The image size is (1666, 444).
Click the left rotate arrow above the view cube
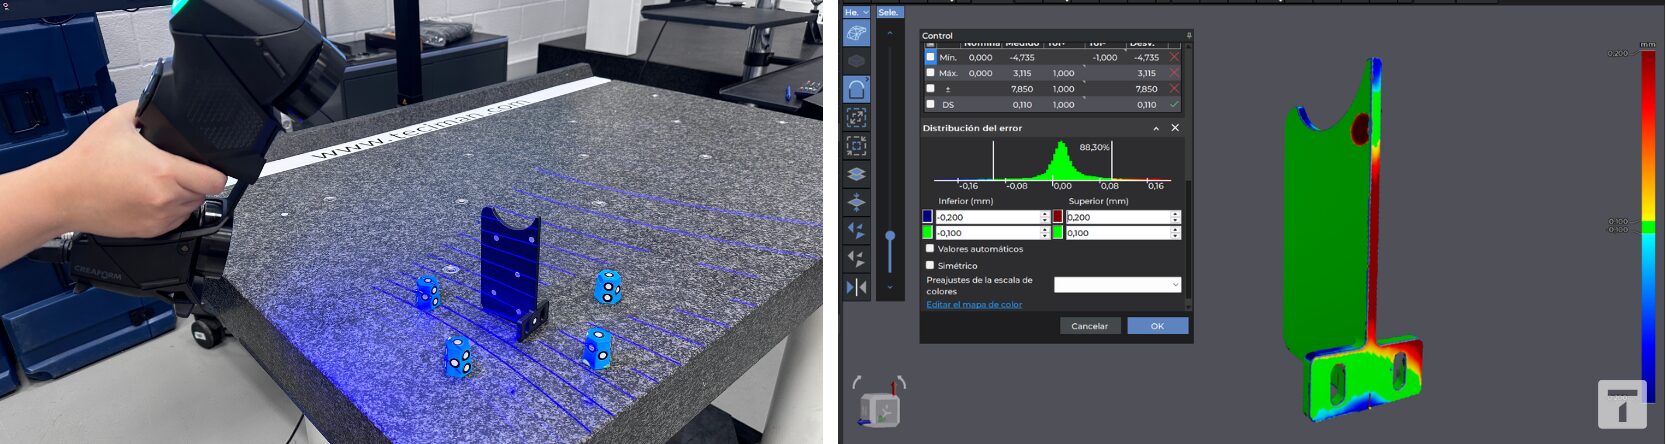click(857, 383)
